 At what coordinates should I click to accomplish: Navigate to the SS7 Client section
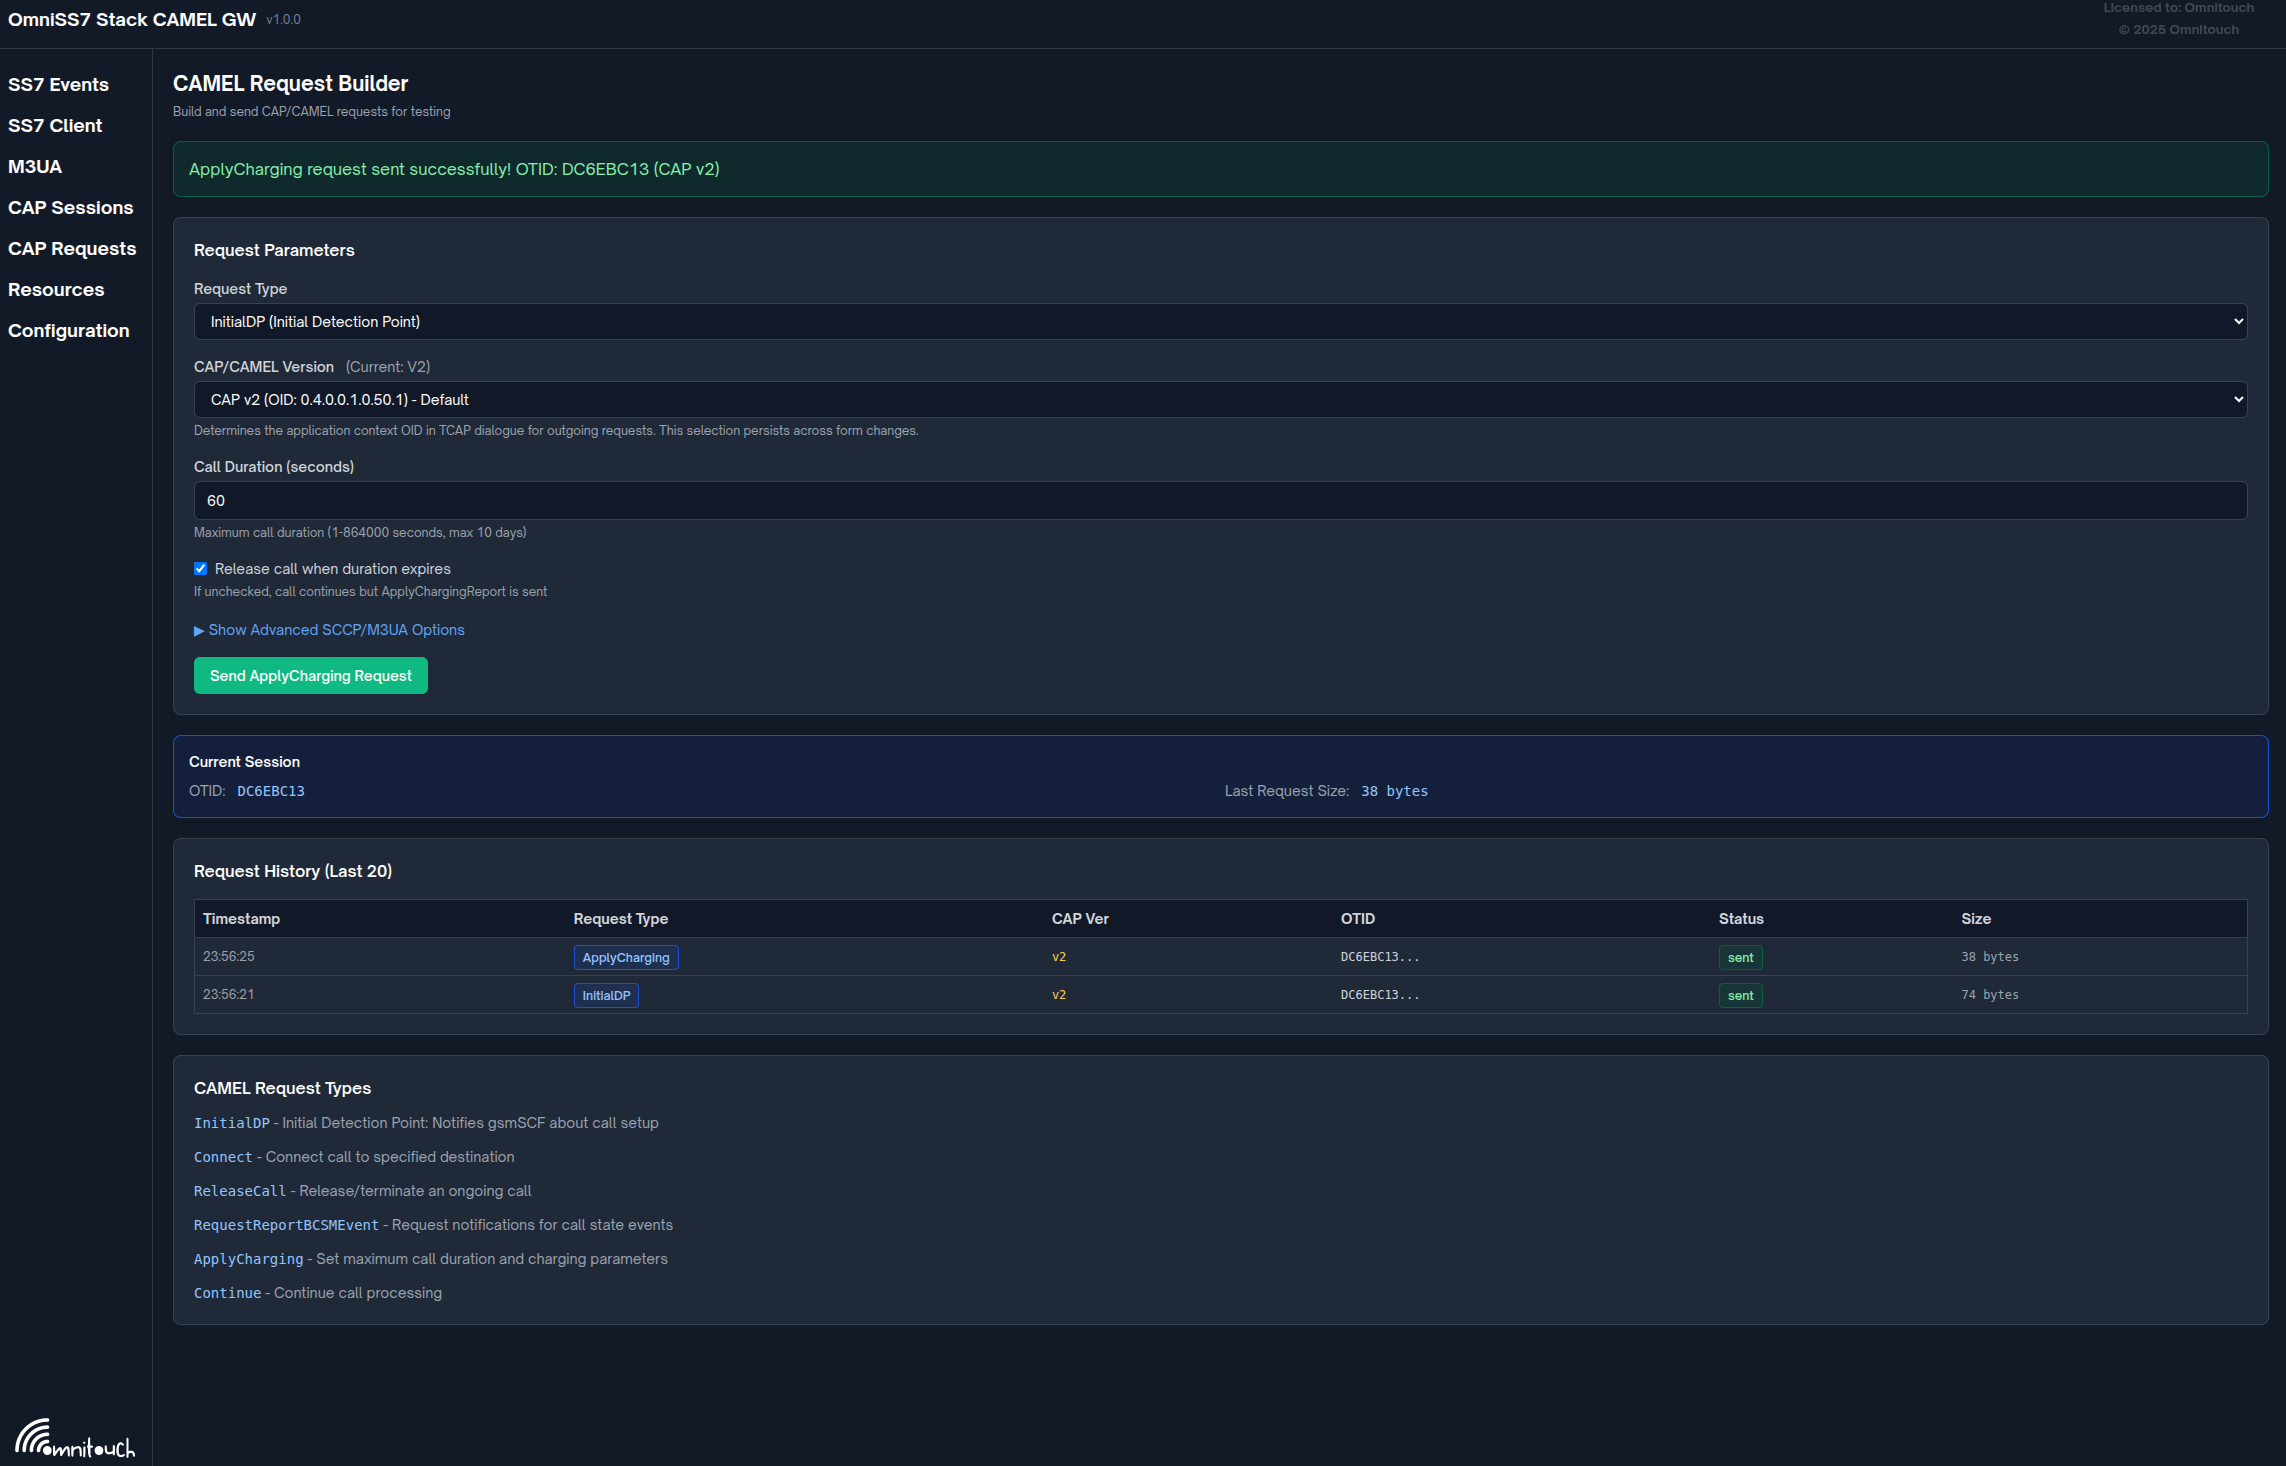55,126
